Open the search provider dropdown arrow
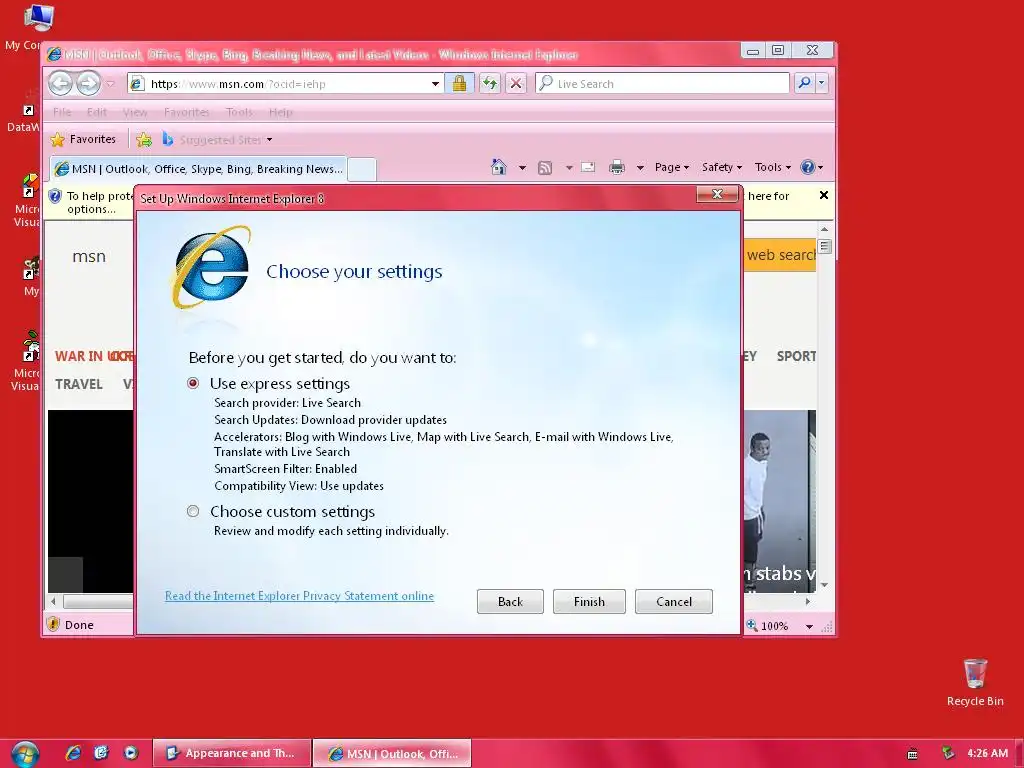 click(x=822, y=82)
